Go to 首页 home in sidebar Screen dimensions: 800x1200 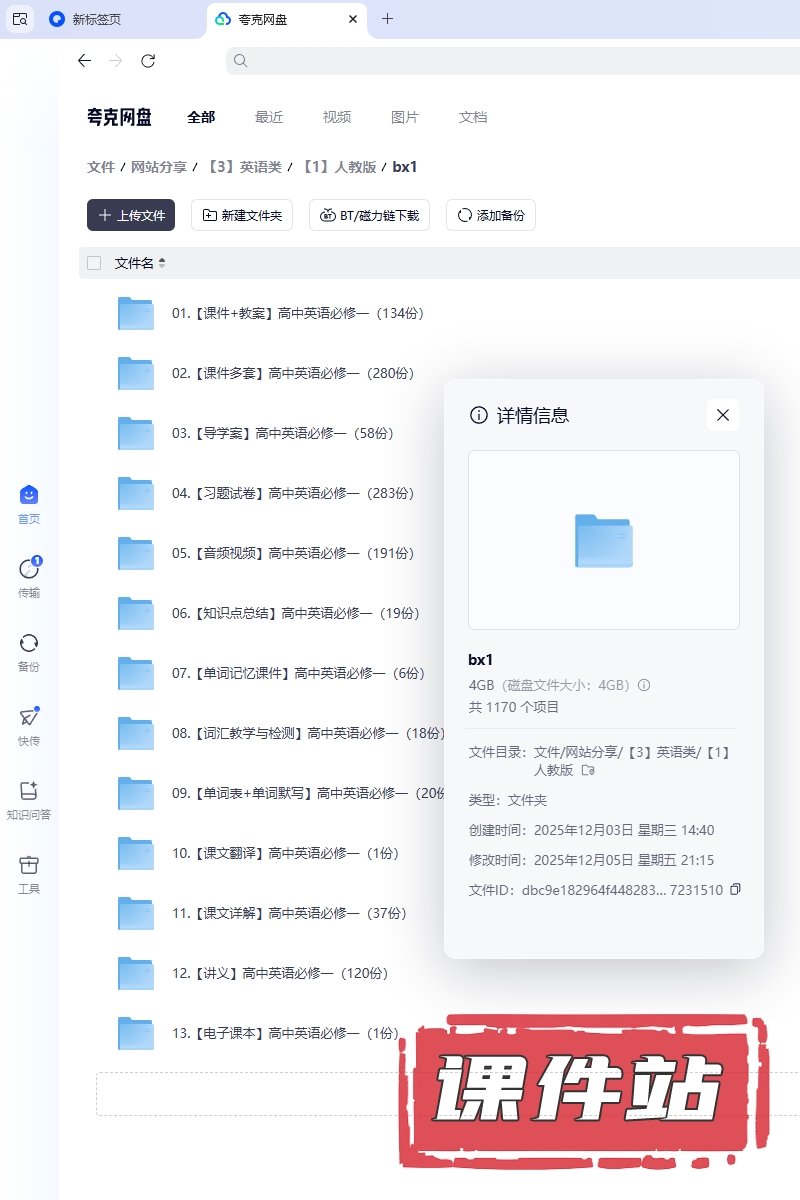(x=29, y=495)
